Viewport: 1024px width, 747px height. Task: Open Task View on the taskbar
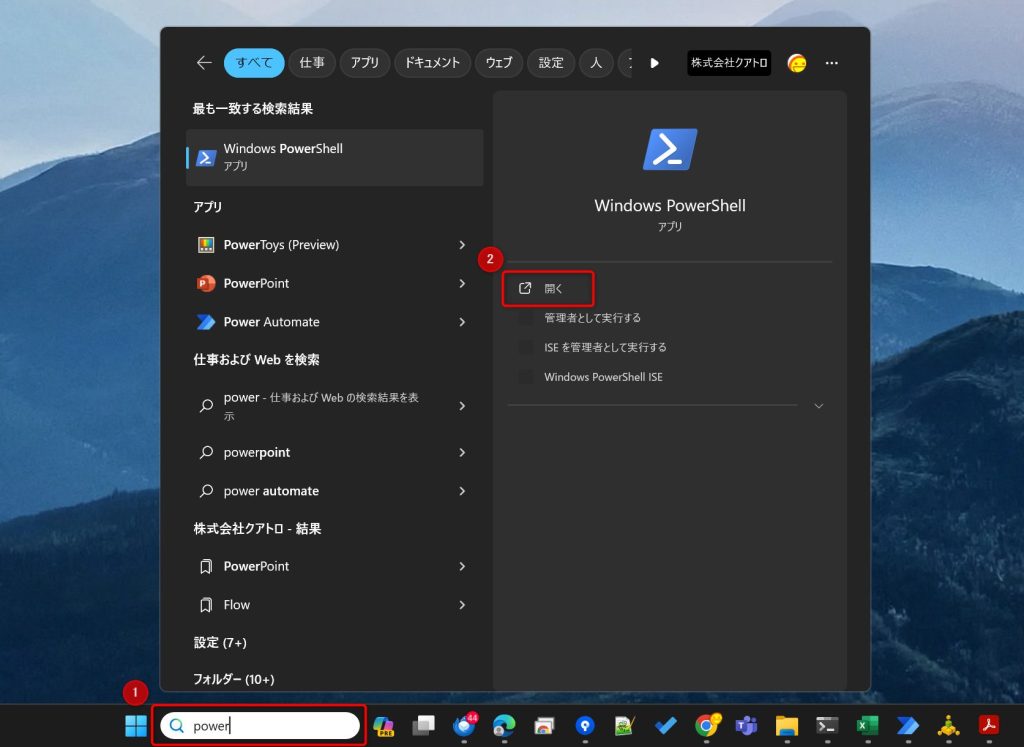coord(424,725)
